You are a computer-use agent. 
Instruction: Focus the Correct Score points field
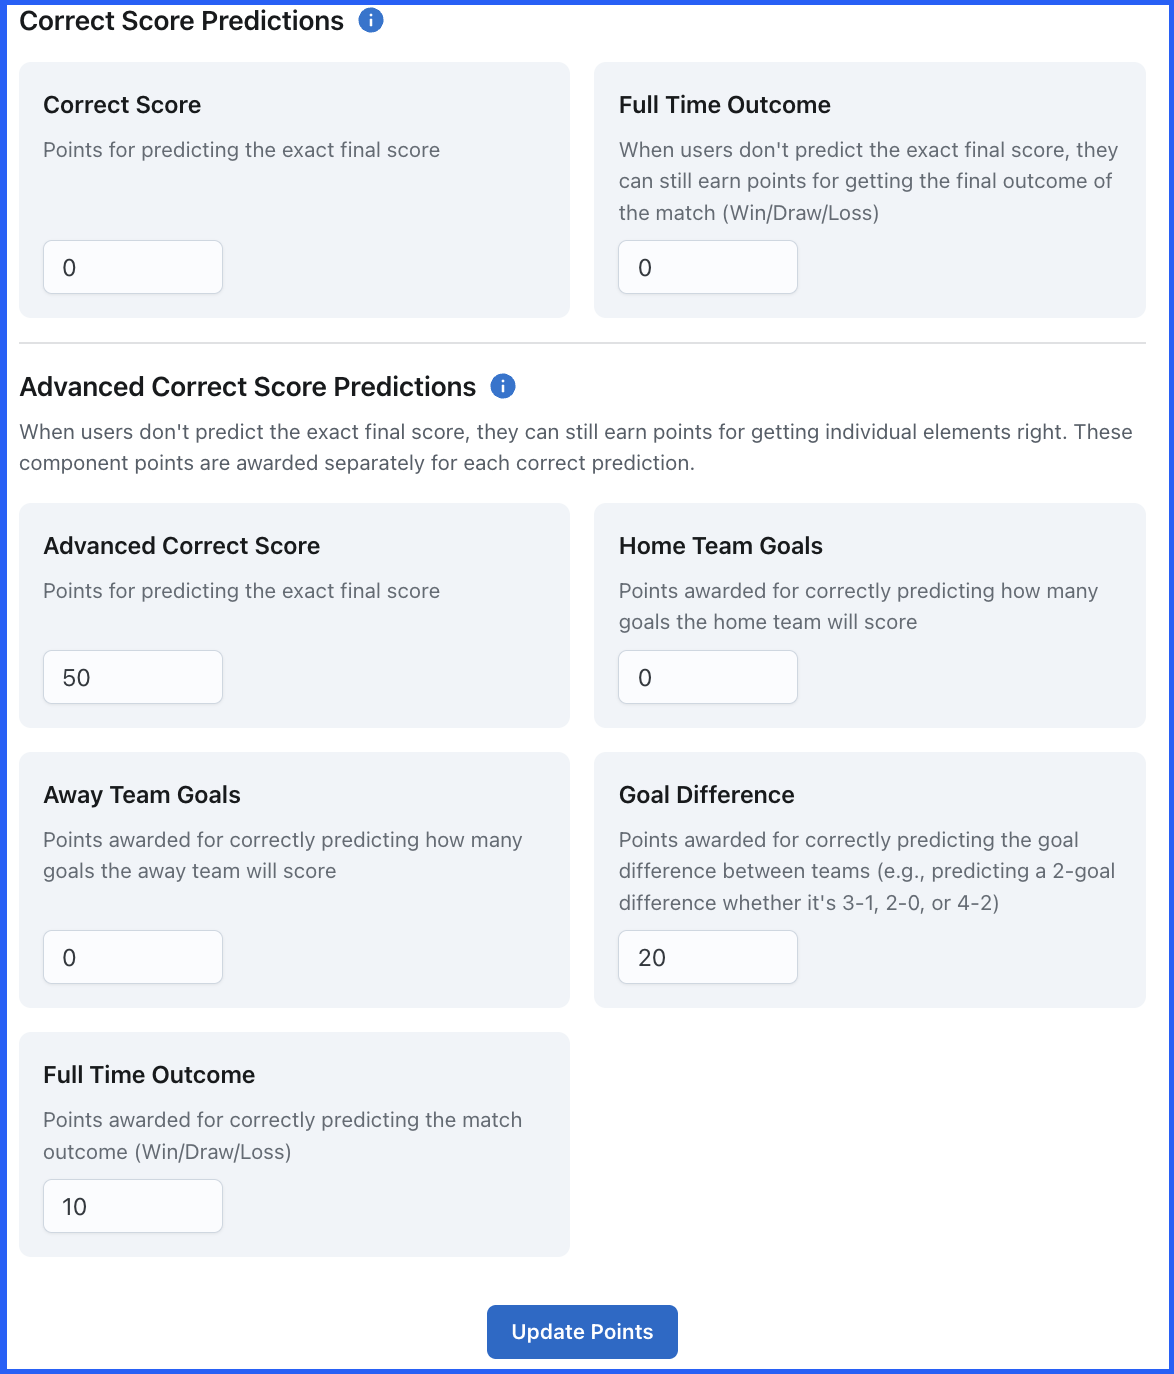pos(133,267)
